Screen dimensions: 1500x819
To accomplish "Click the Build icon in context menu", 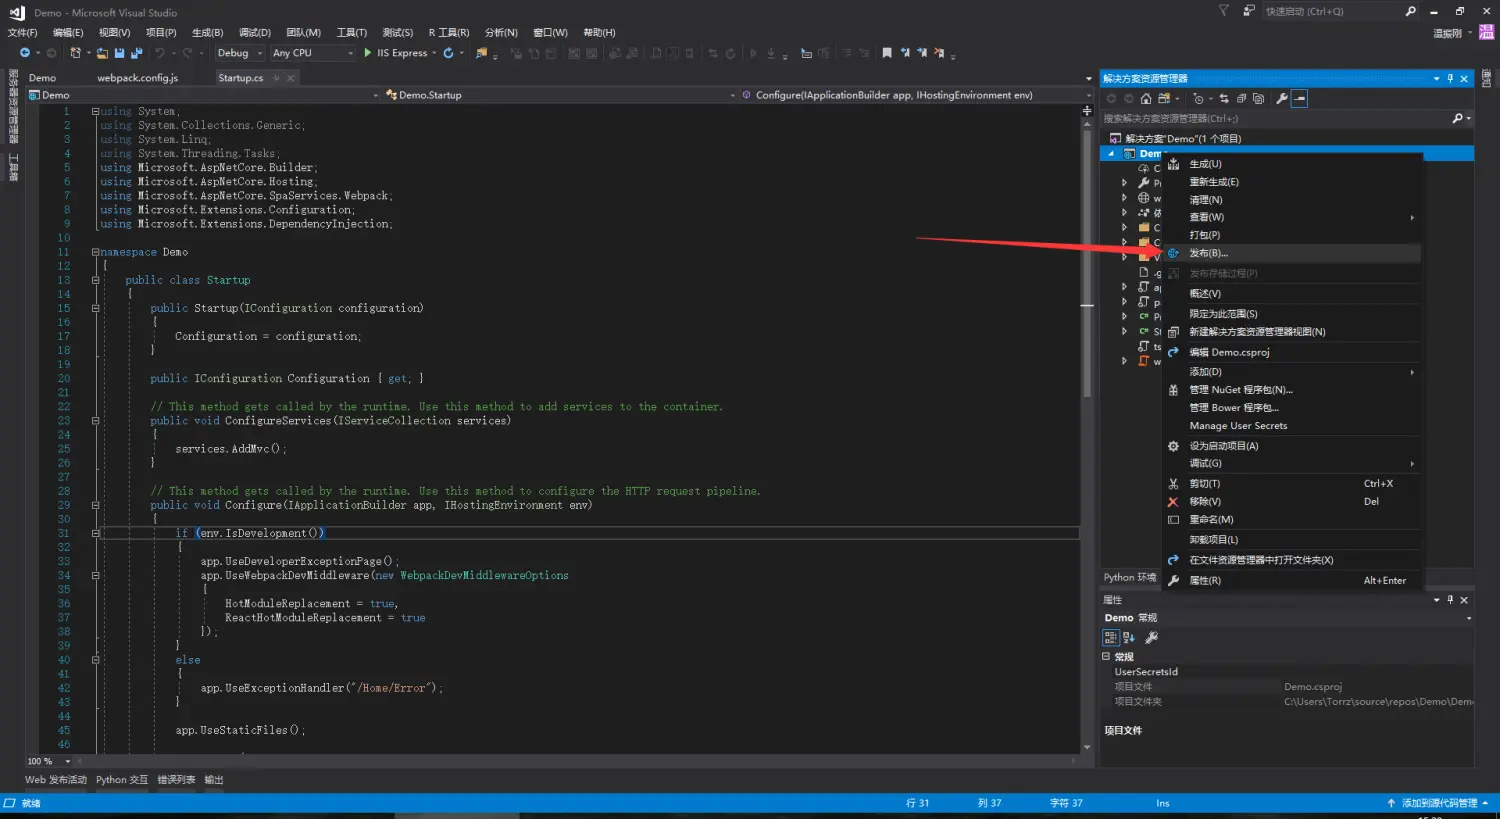I will point(1173,164).
